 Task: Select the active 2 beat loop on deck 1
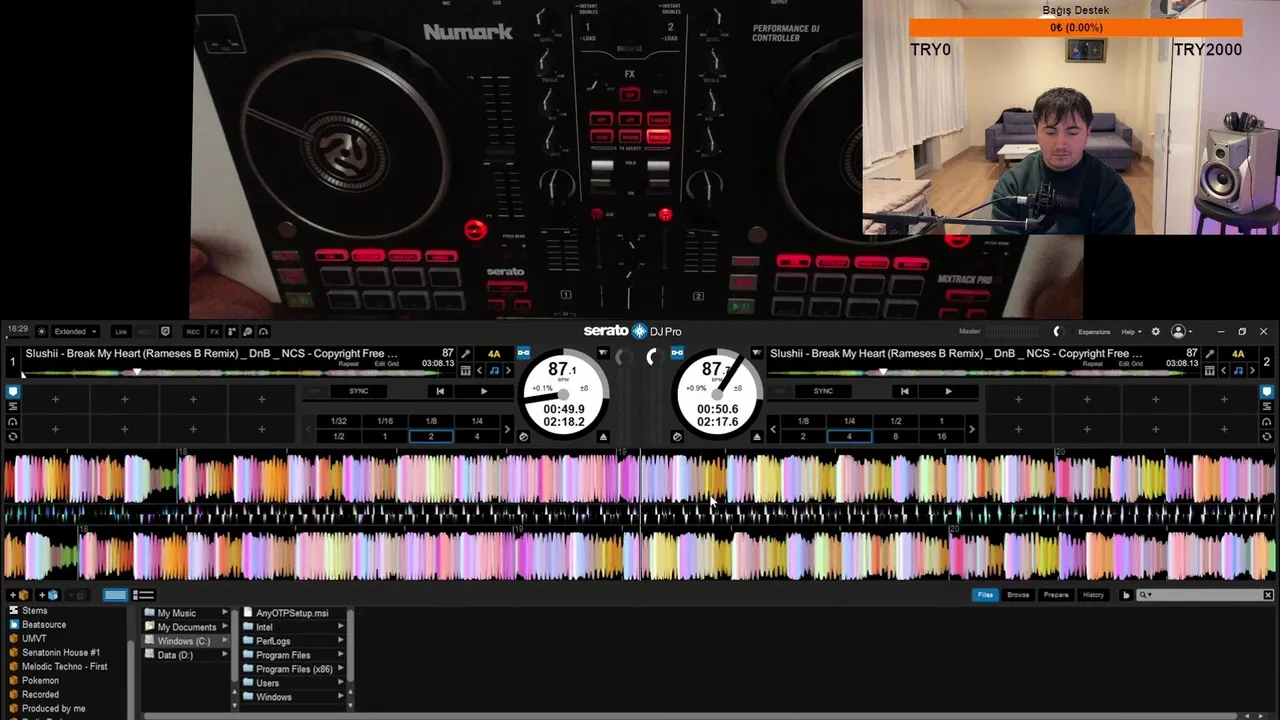pos(431,436)
